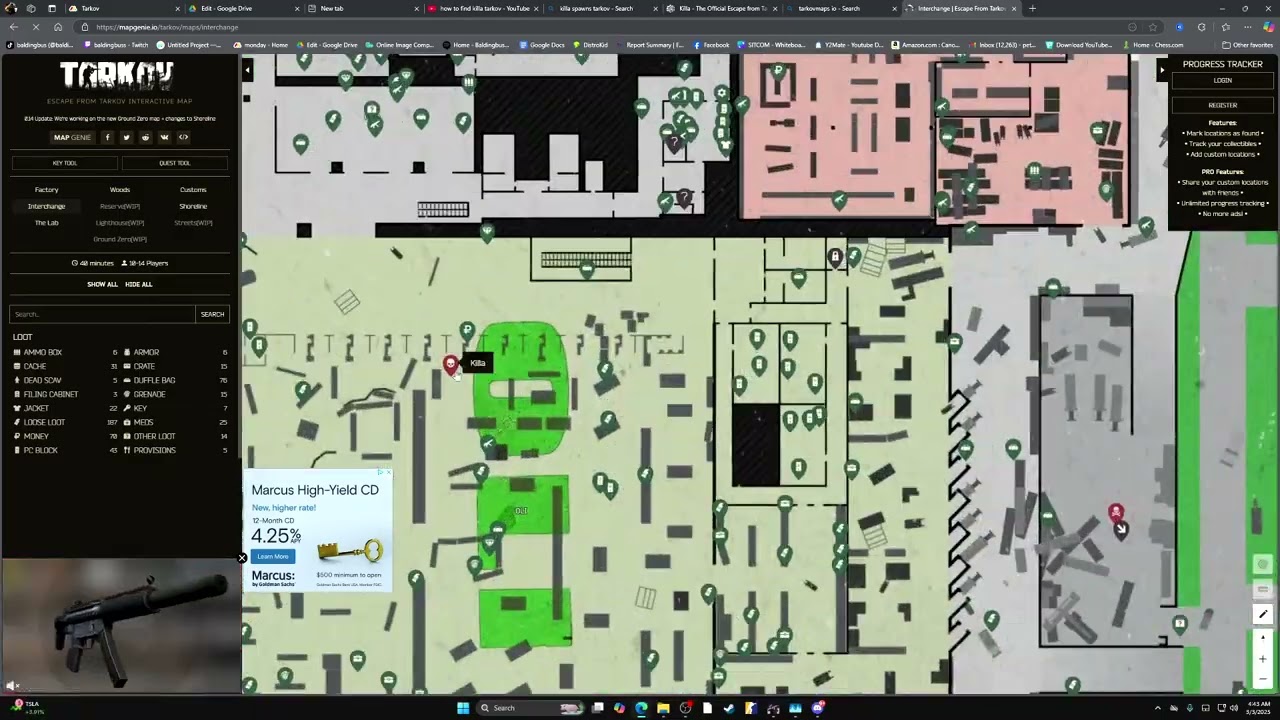Click the browser back arrow
Viewport: 1280px width, 720px height.
pos(13,27)
